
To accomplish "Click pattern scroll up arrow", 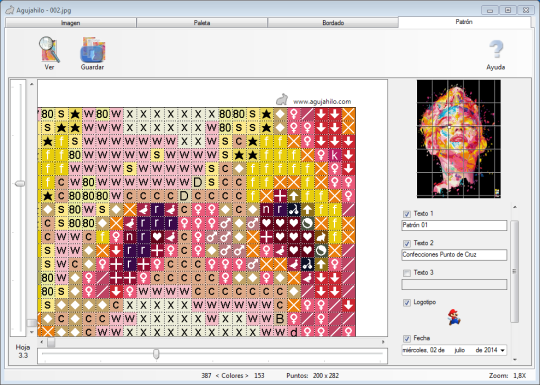I will 32,84.
